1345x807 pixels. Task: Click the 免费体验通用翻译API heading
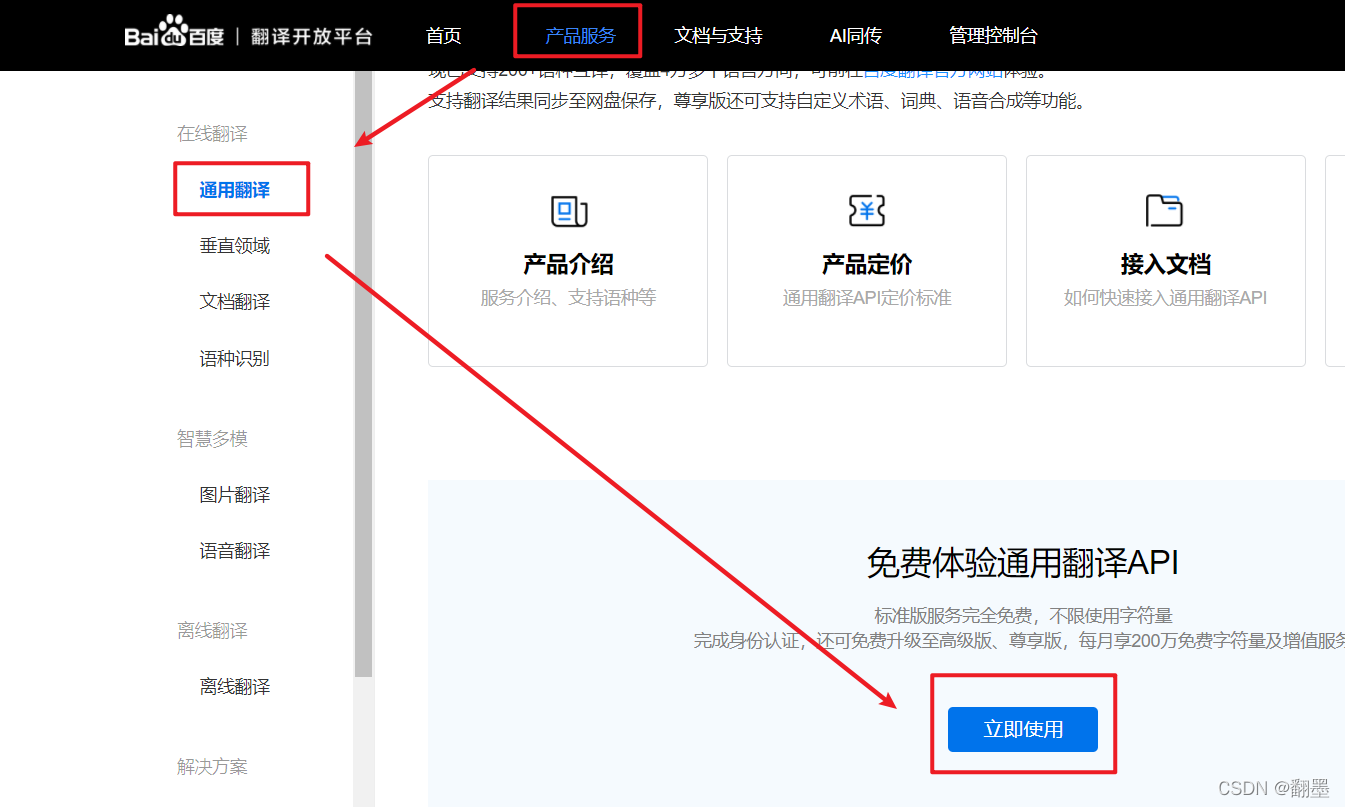pyautogui.click(x=1023, y=563)
